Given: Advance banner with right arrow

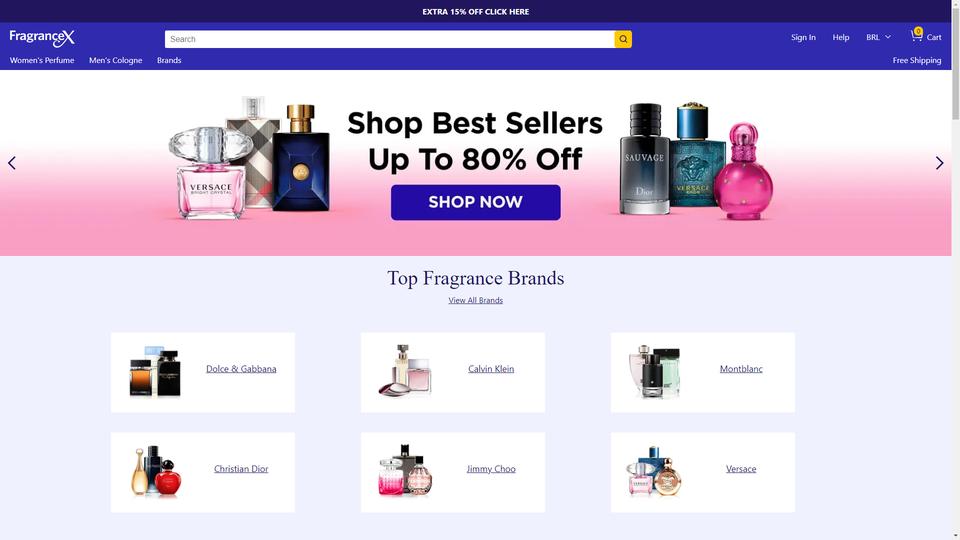Looking at the screenshot, I should pos(939,163).
